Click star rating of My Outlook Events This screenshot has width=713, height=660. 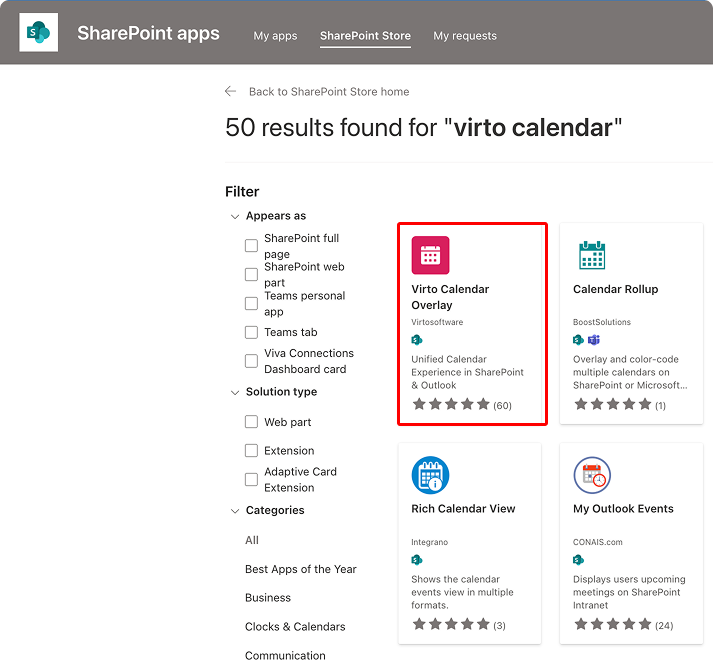pyautogui.click(x=613, y=624)
